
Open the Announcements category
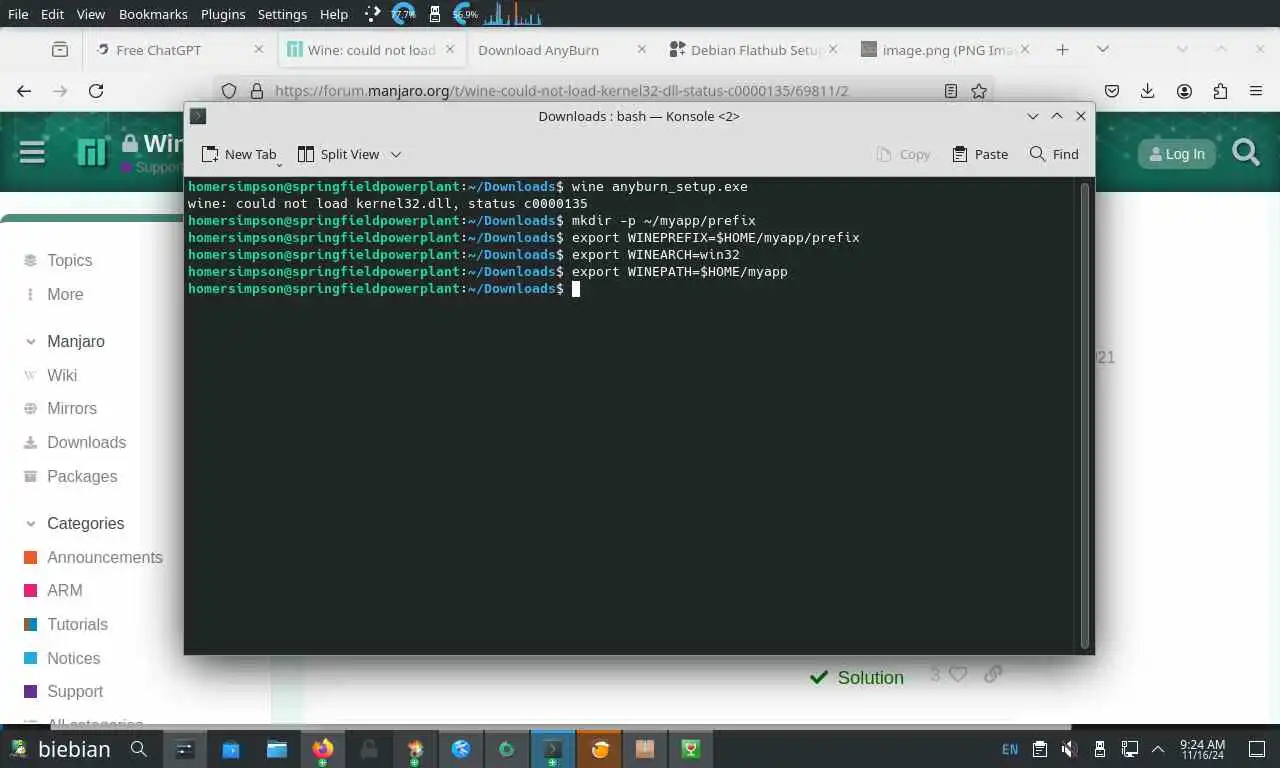coord(105,557)
